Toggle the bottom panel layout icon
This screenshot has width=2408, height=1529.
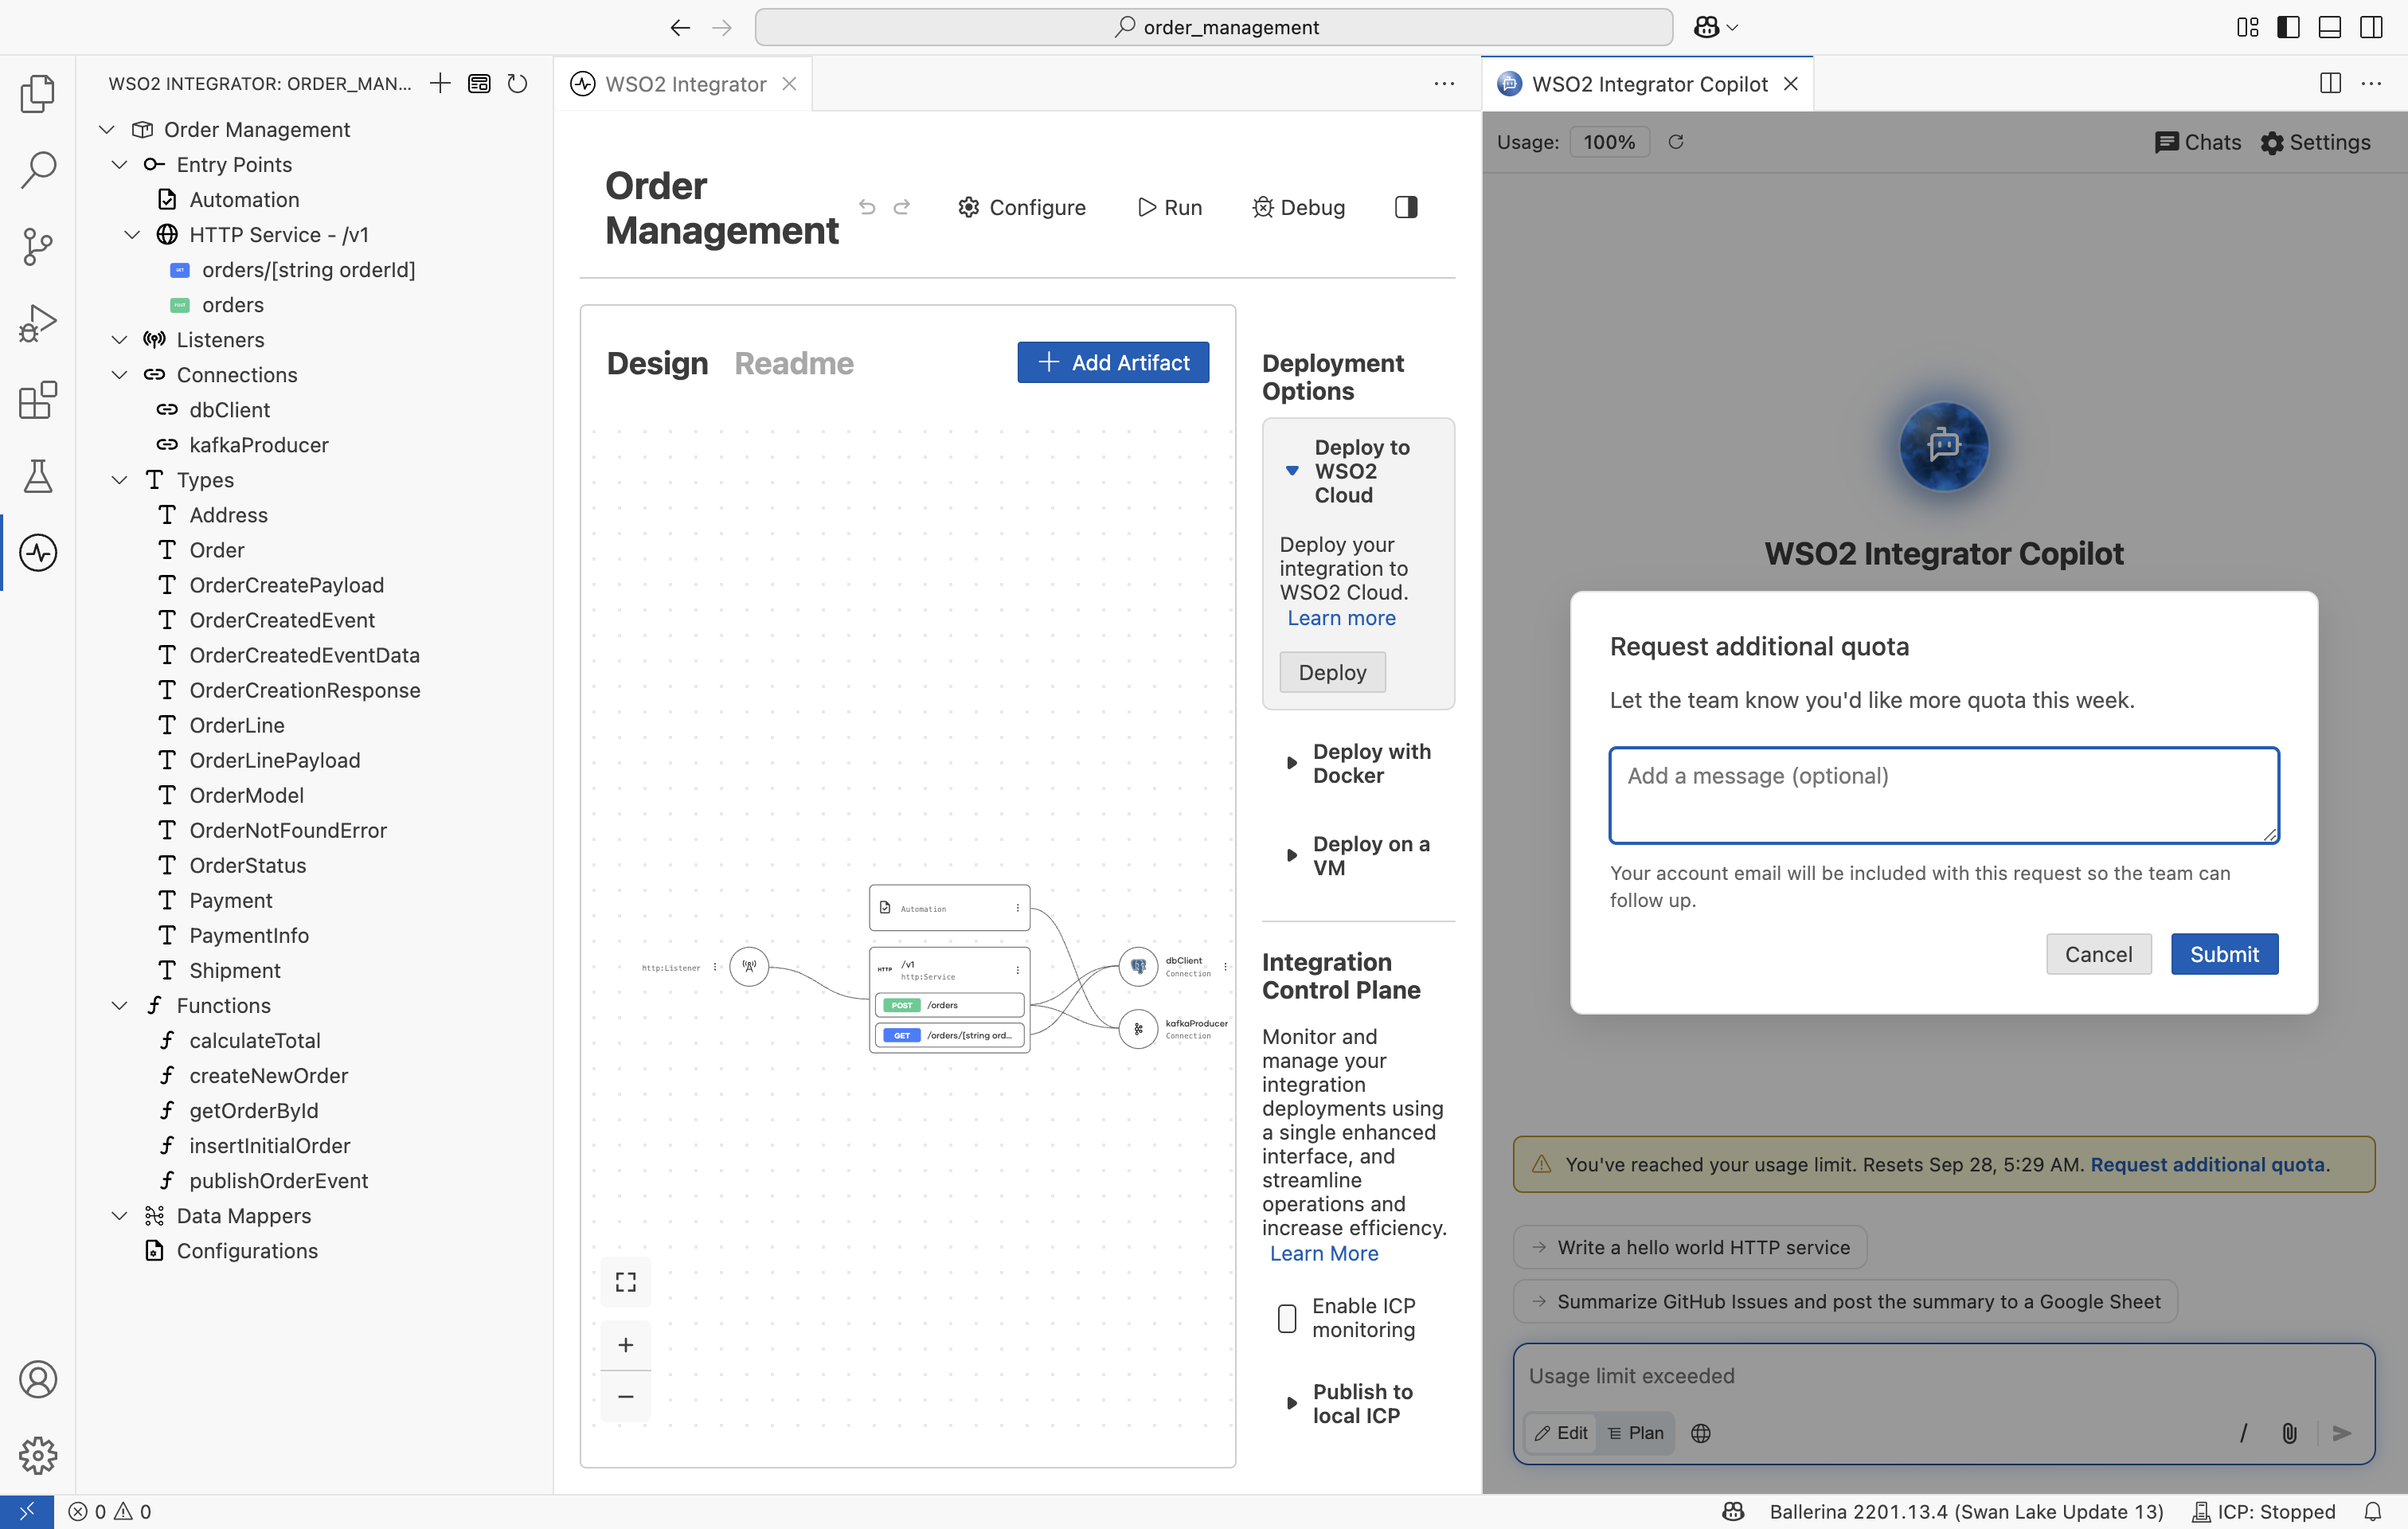[2329, 27]
